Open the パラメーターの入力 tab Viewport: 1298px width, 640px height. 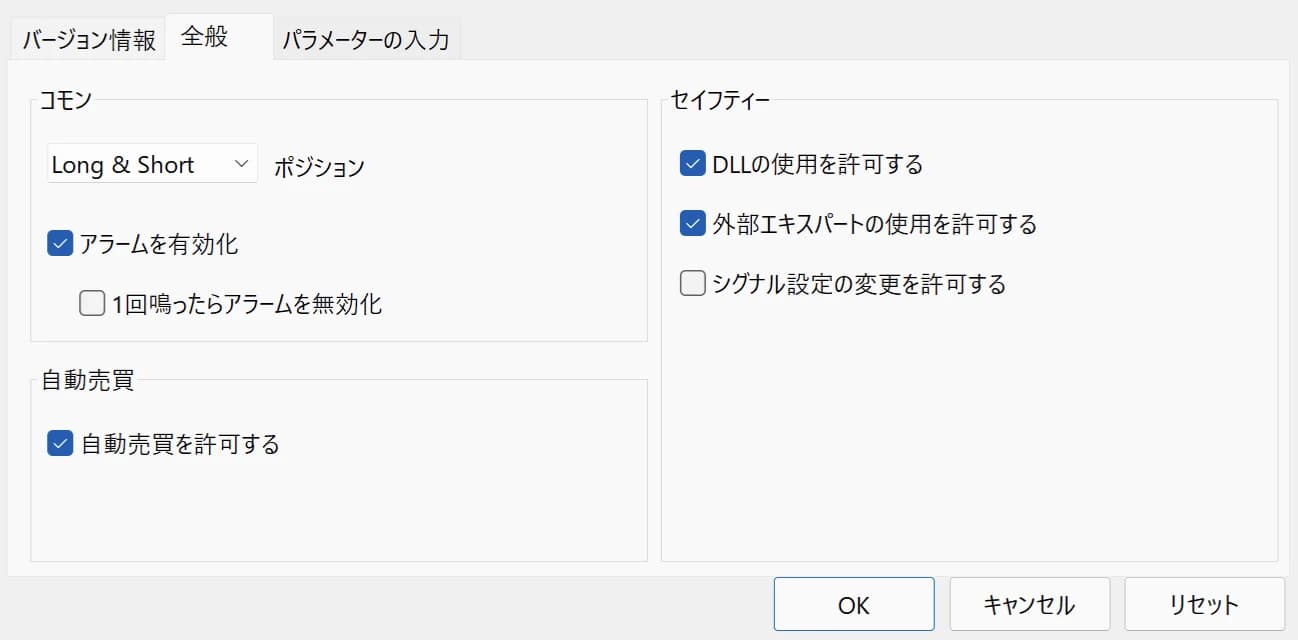(365, 41)
